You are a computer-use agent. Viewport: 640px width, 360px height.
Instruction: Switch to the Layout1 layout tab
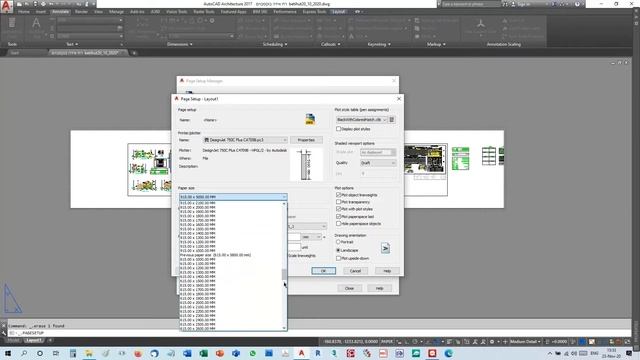33,340
